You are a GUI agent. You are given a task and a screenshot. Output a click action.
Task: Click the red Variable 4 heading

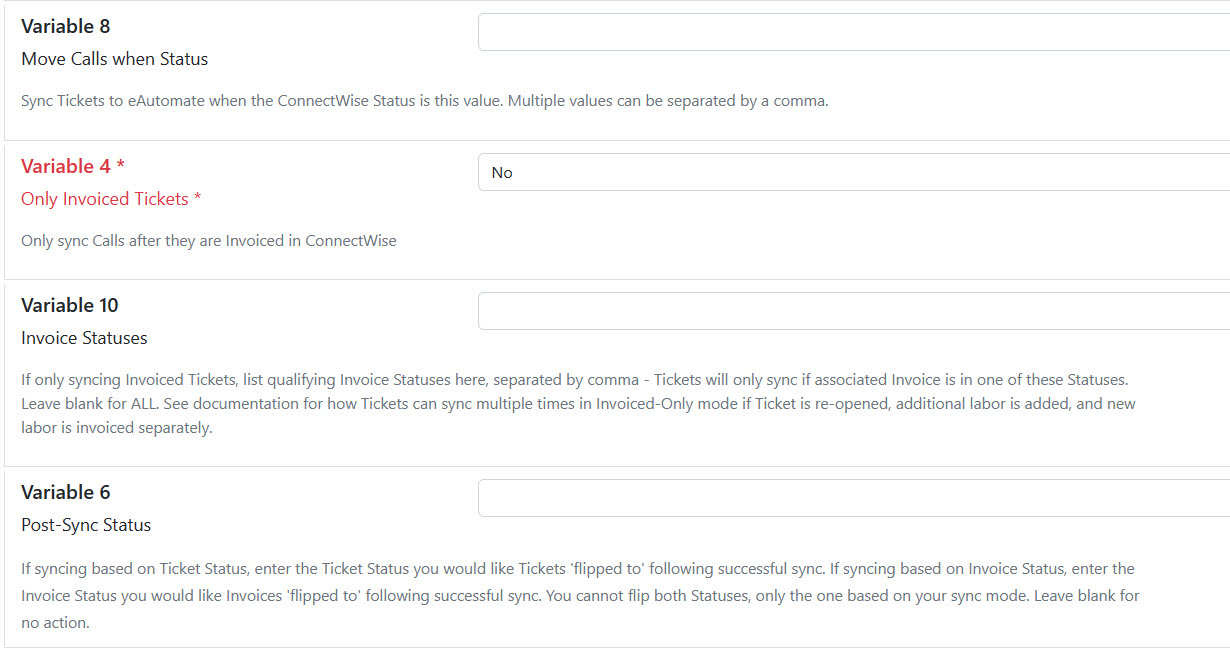pyautogui.click(x=66, y=166)
